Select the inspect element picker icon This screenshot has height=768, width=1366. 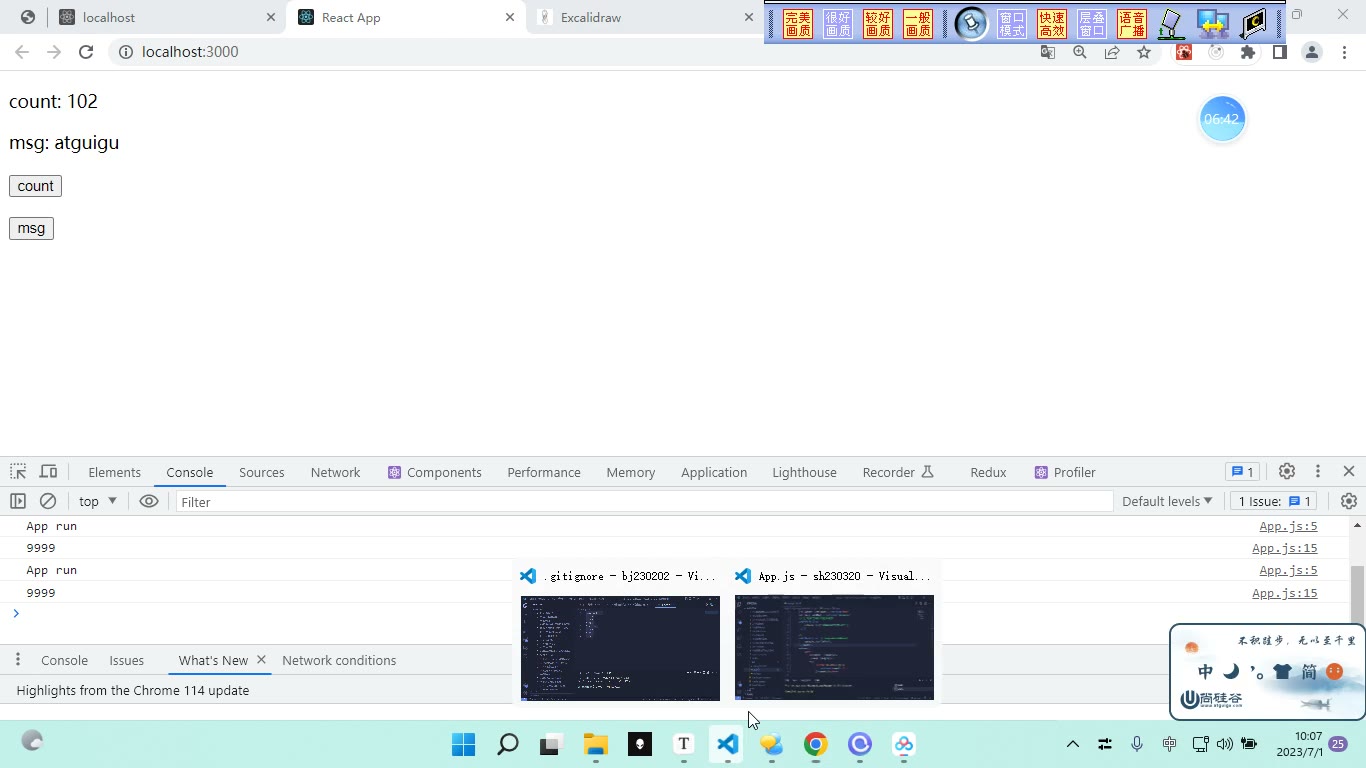[x=18, y=472]
